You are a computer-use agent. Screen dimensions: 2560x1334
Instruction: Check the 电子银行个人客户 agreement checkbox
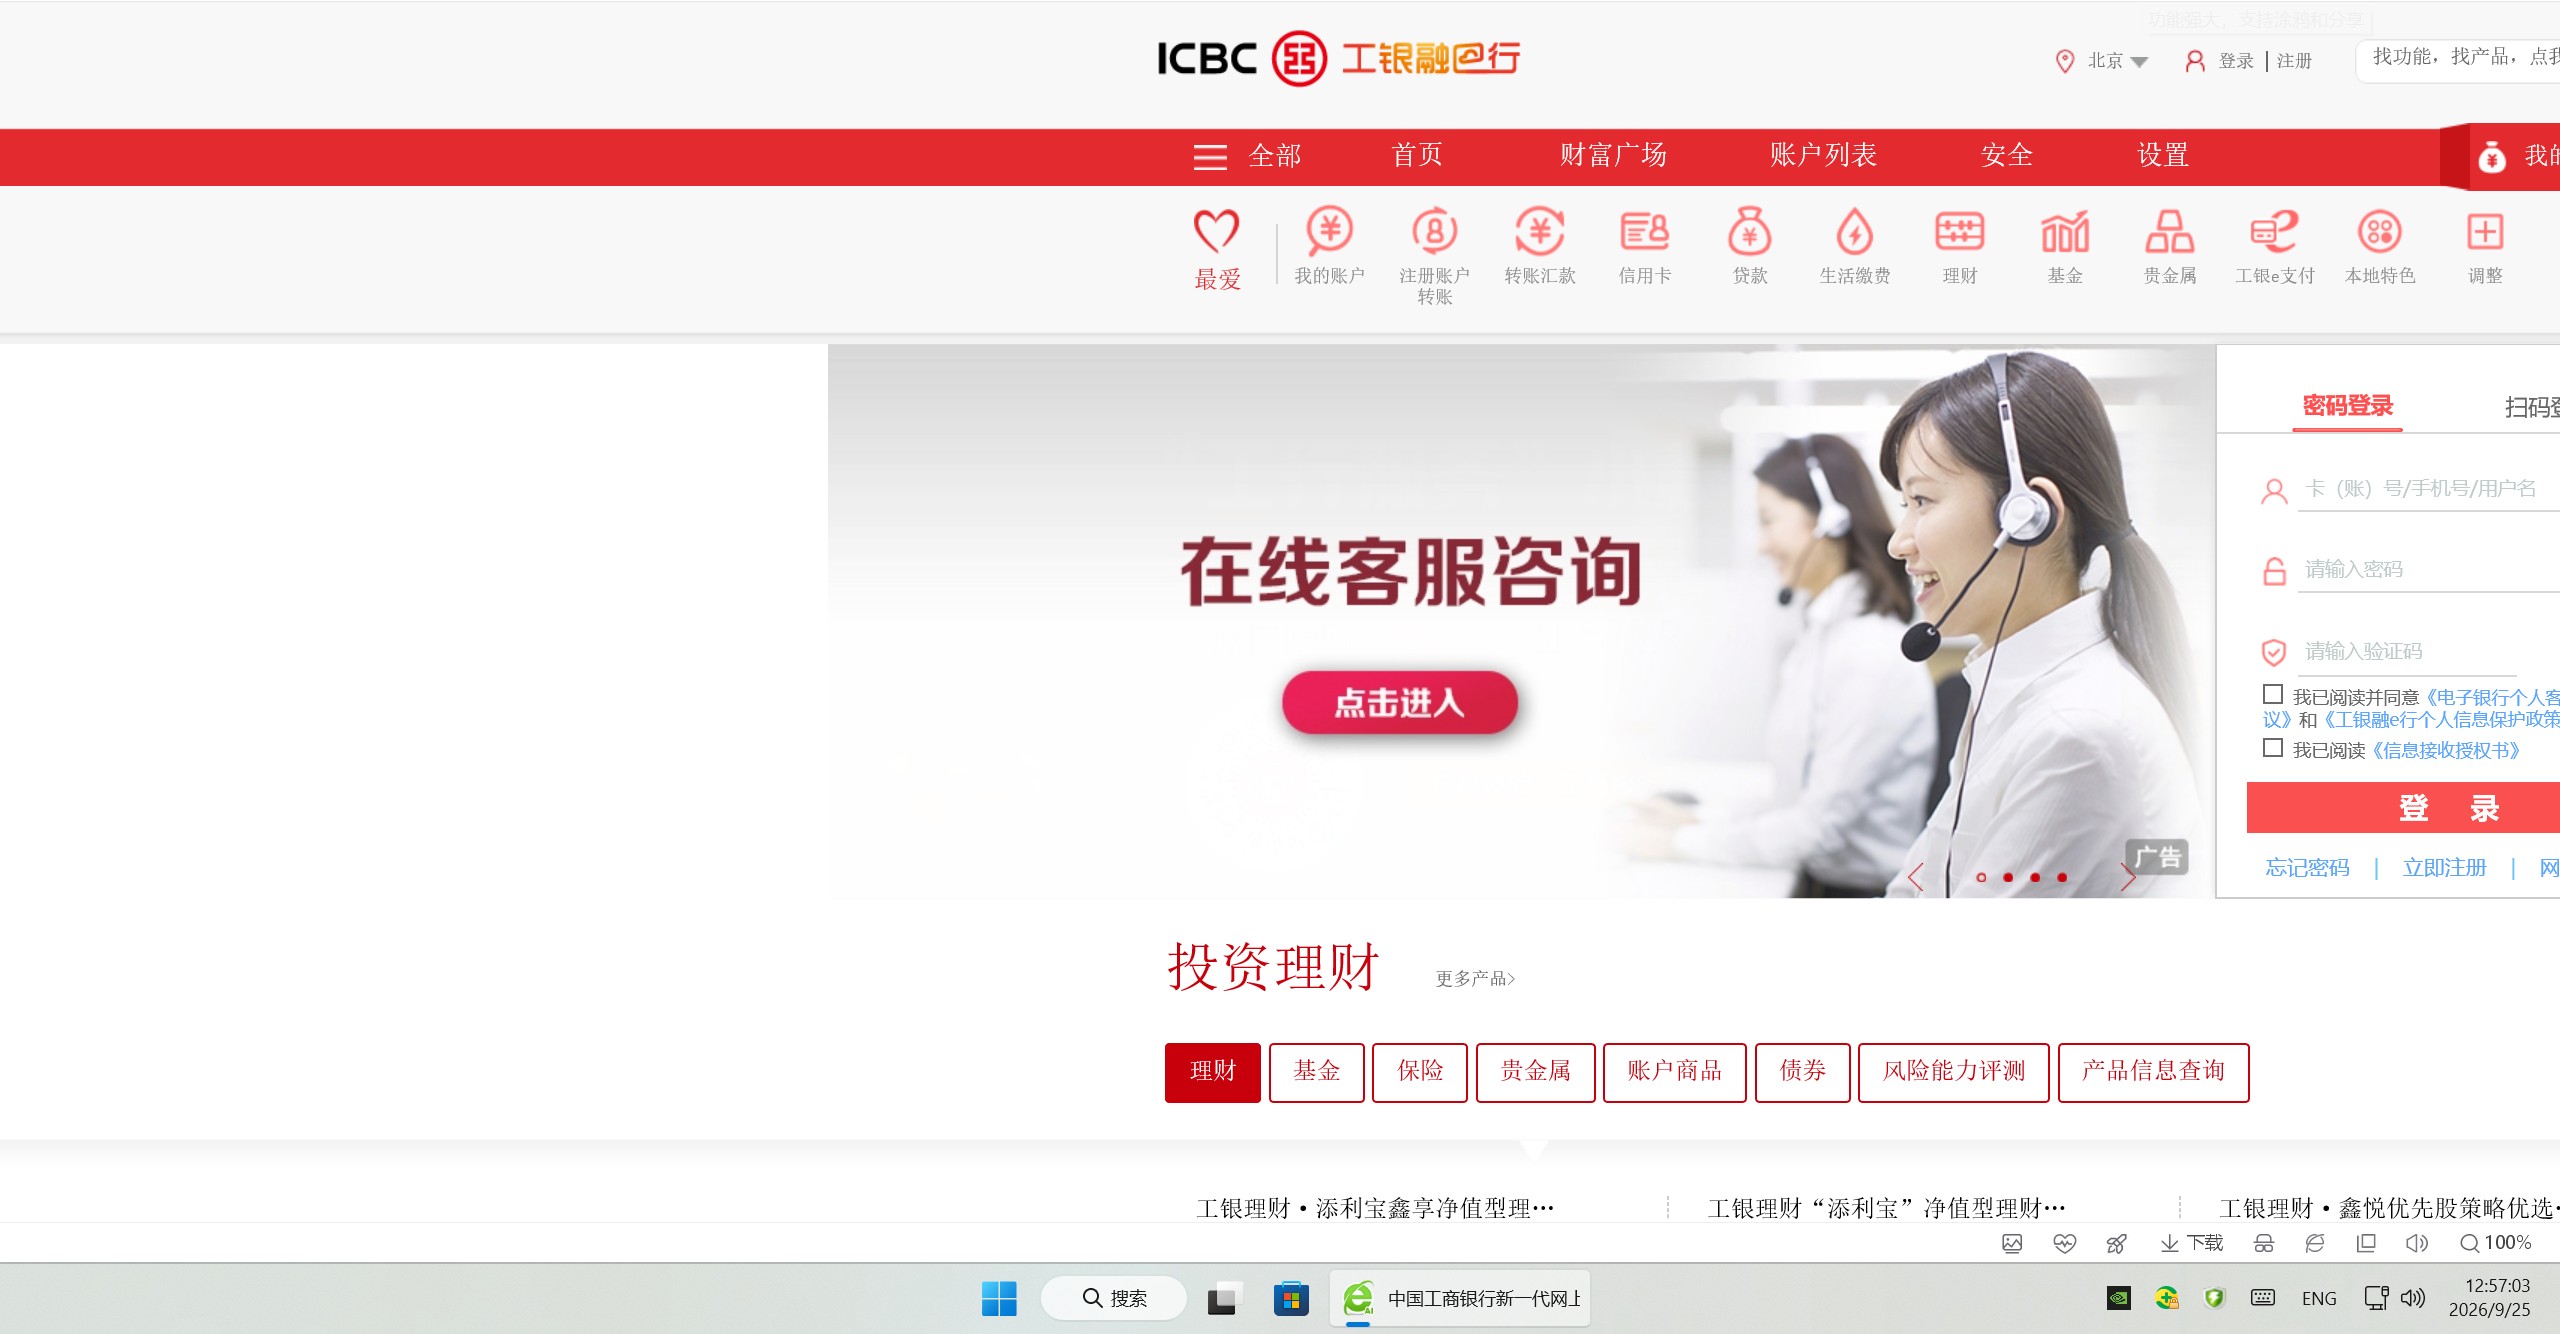2272,694
